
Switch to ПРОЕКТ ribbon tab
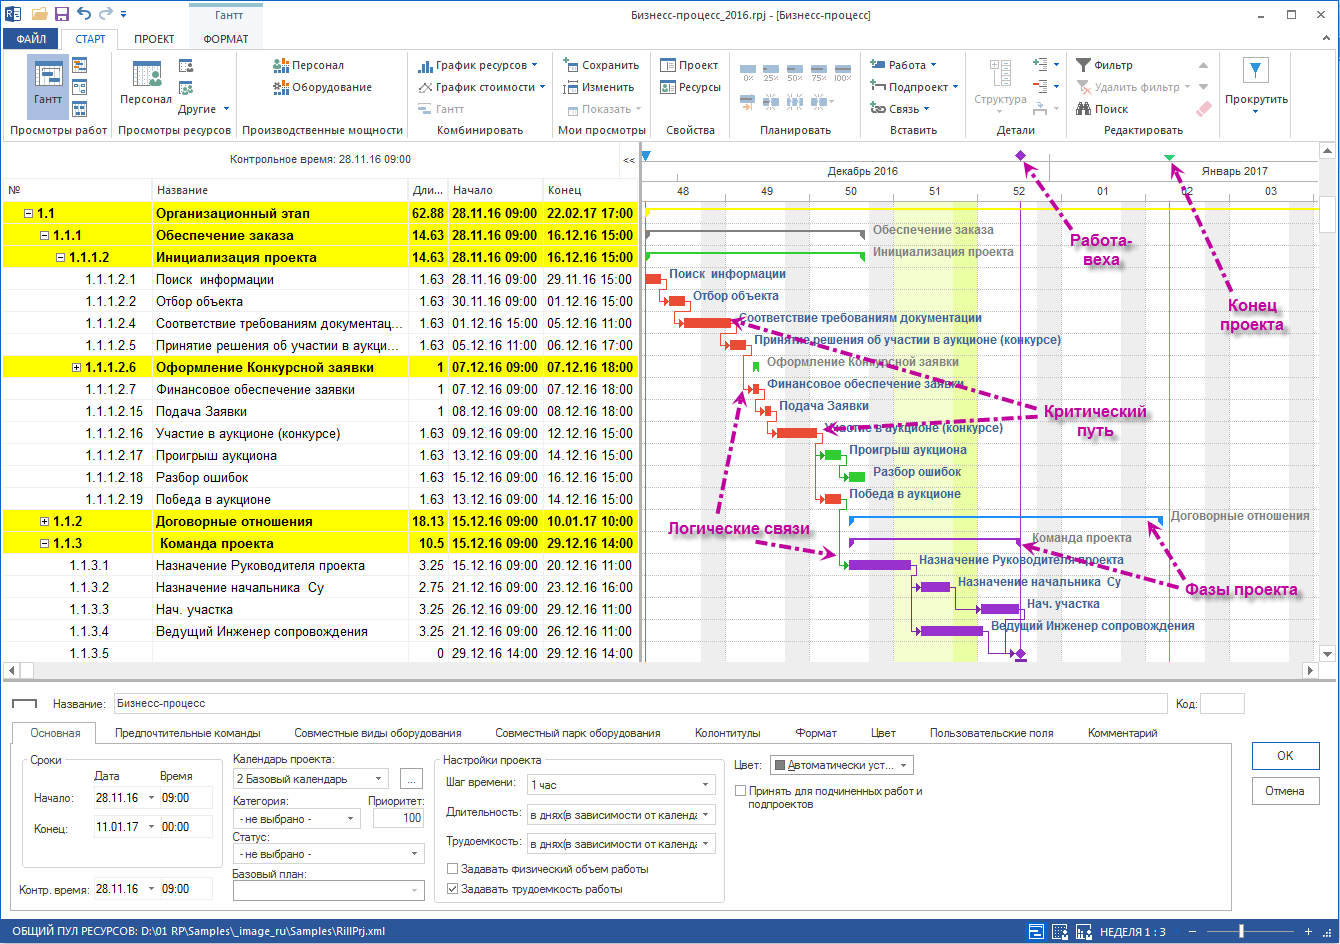(154, 39)
